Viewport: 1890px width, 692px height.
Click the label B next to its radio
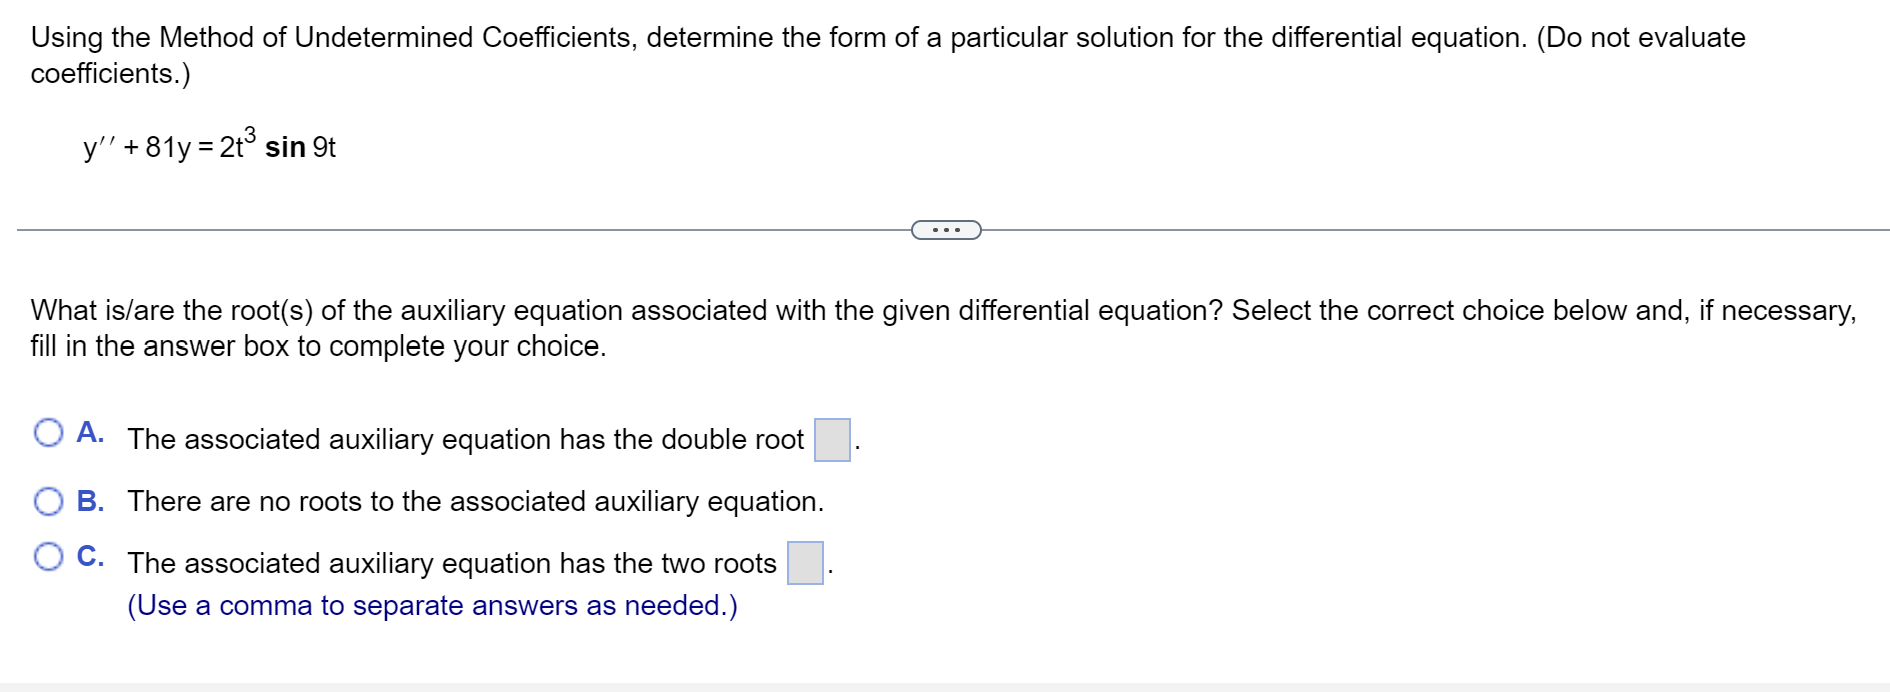91,502
